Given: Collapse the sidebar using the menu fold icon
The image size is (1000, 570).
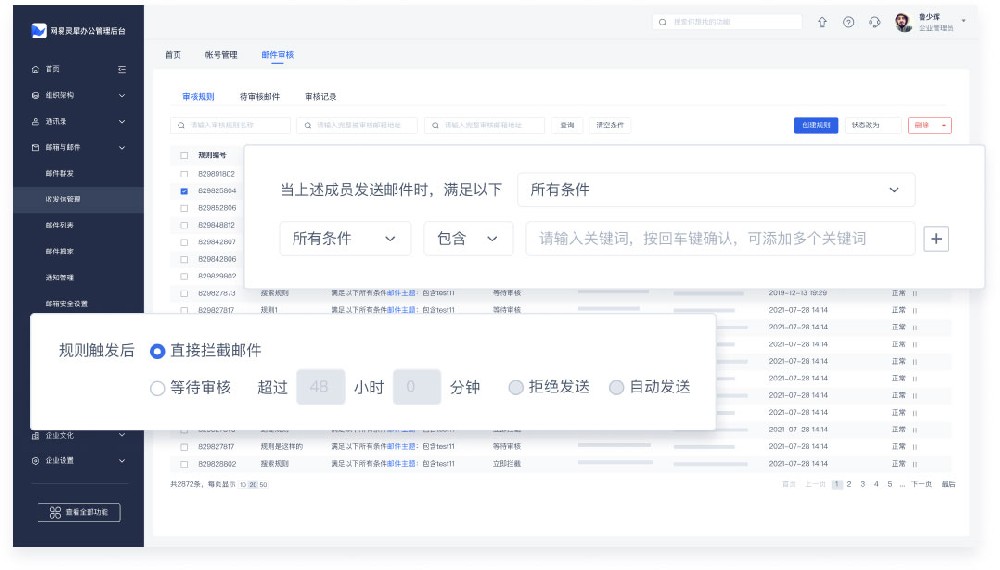Looking at the screenshot, I should coord(122,69).
